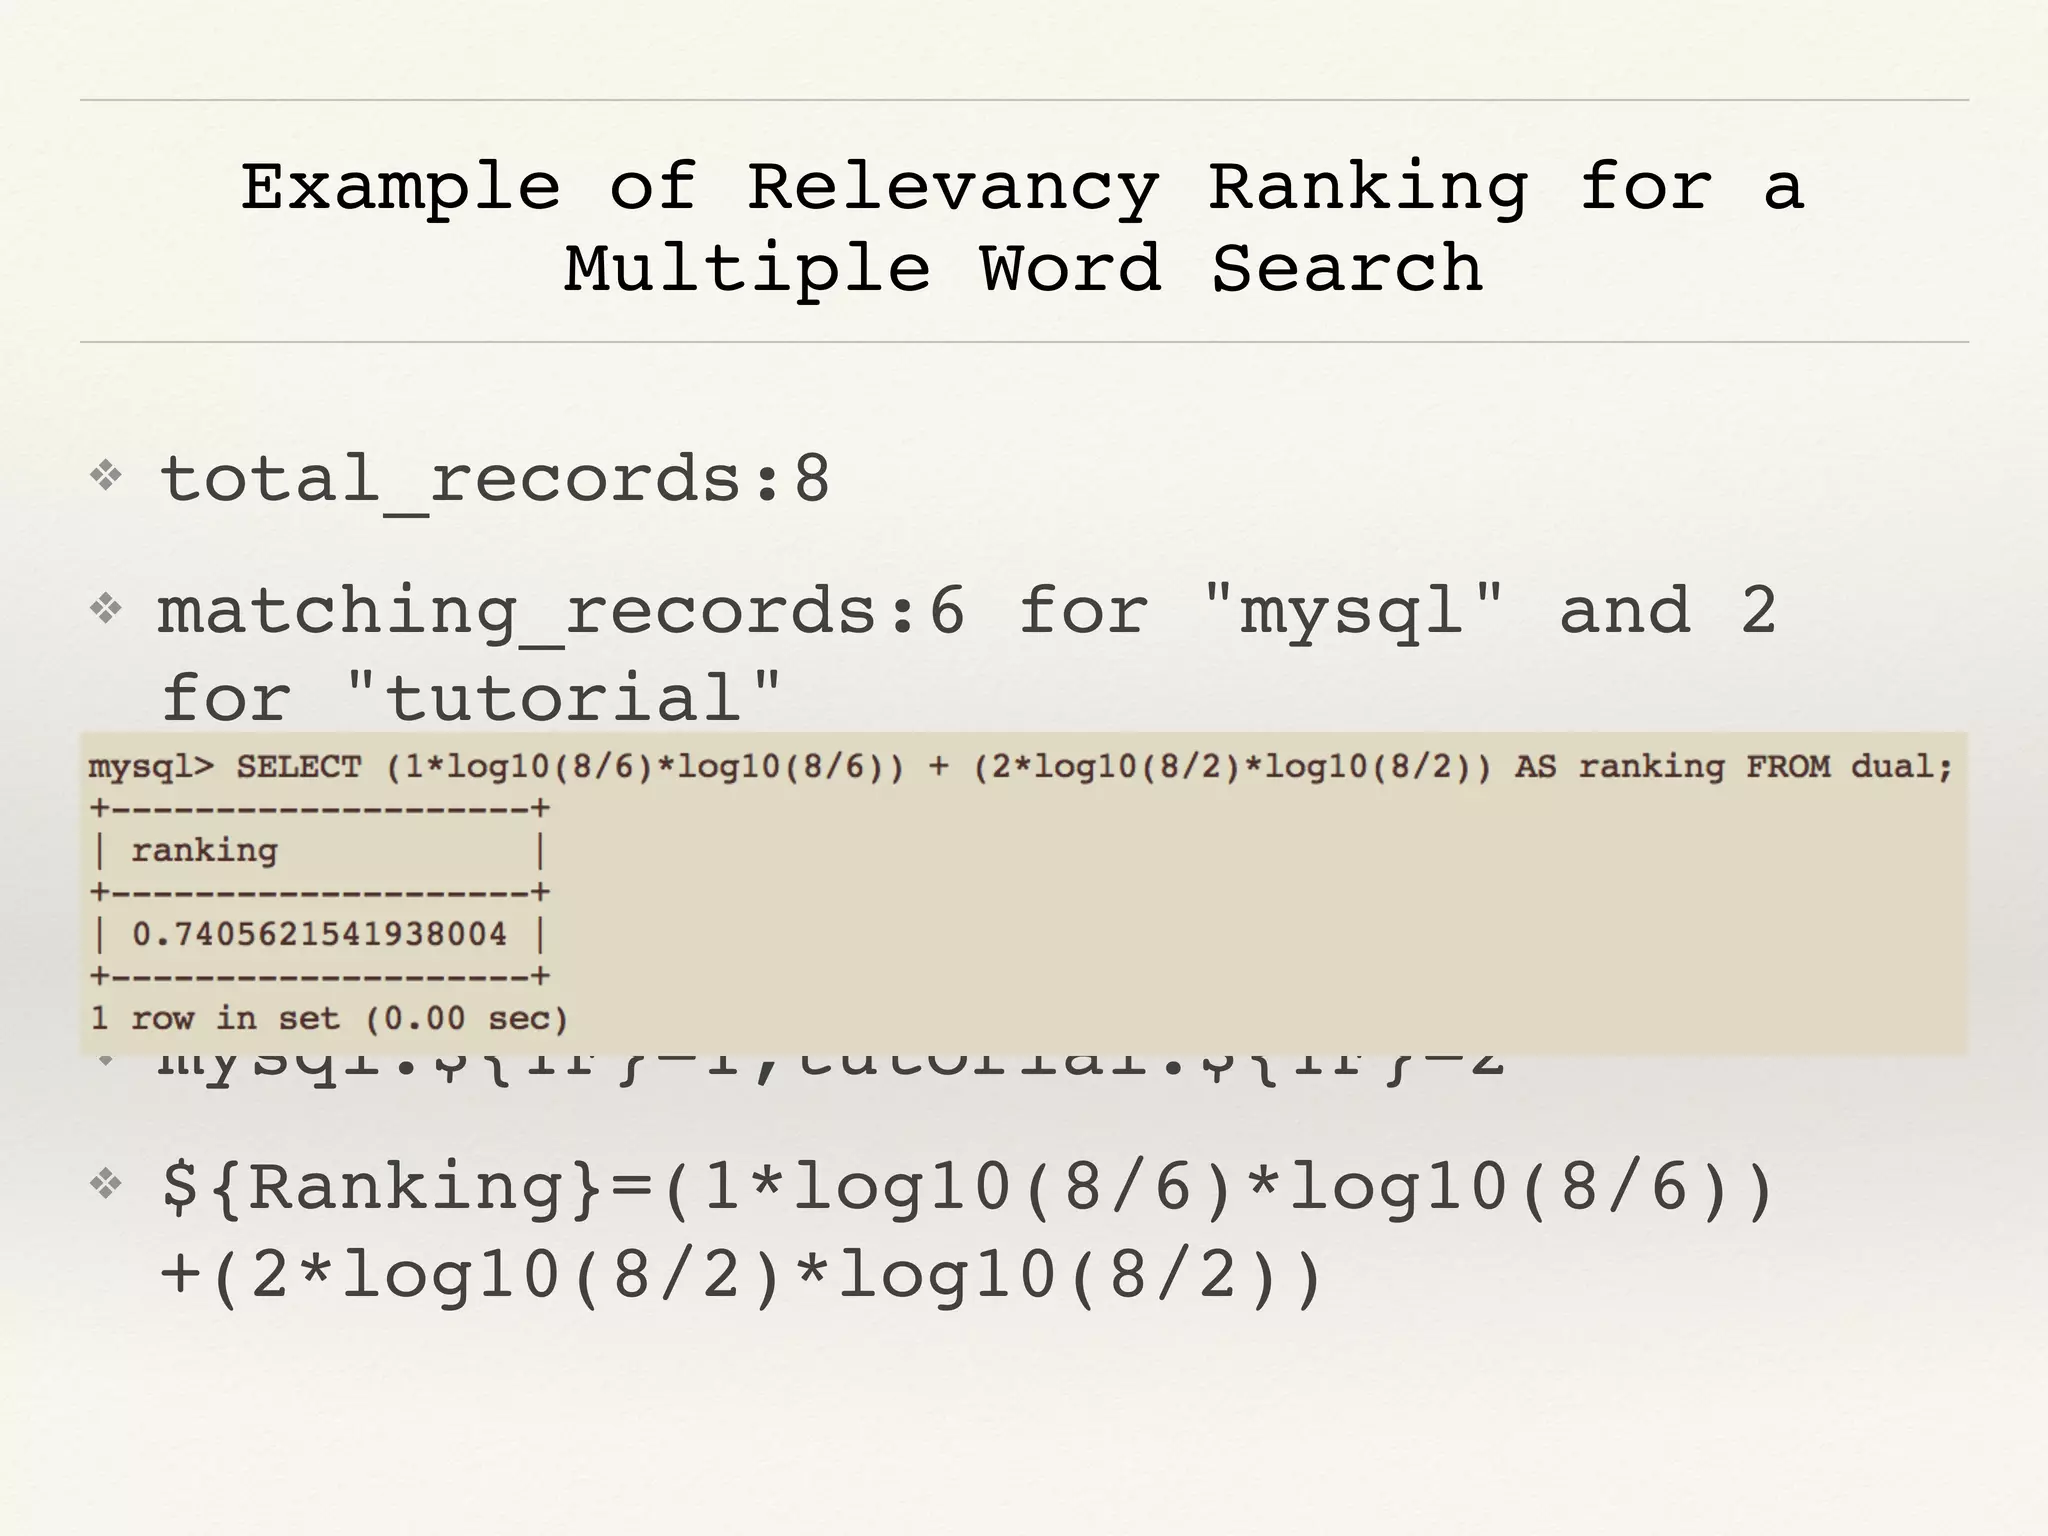
Task: Click the MySQL terminal screenshot image
Action: point(1023,892)
